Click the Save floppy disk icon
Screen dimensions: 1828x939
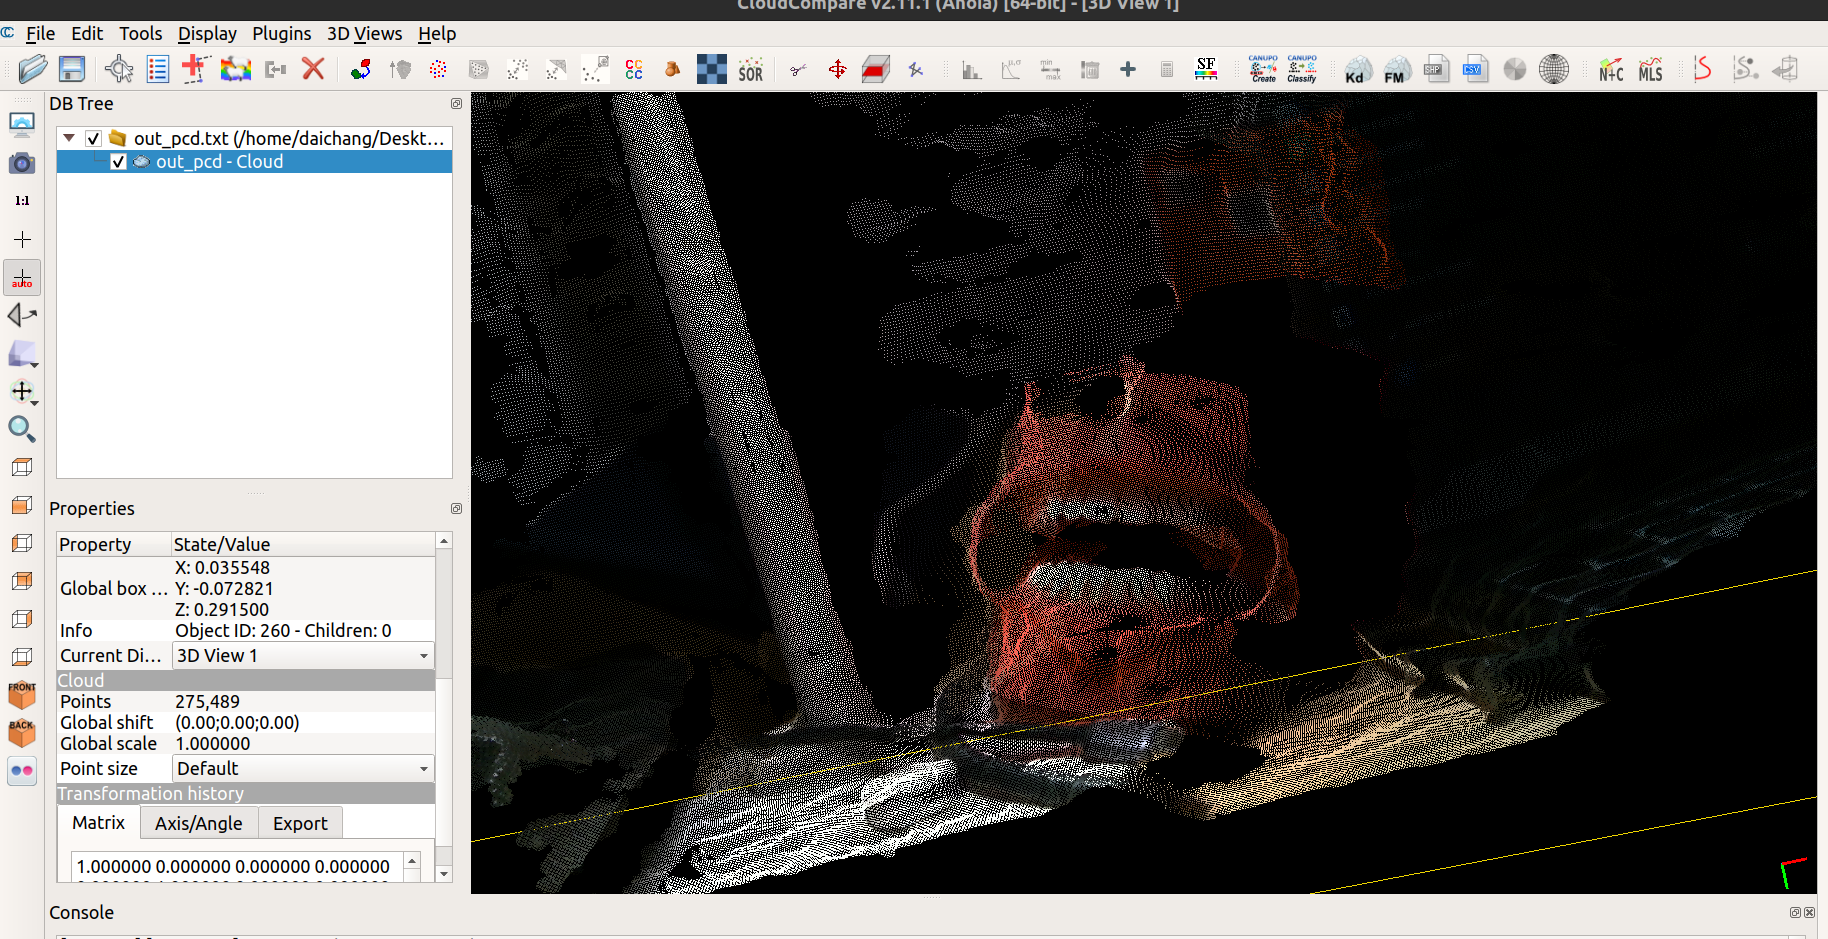[x=72, y=69]
